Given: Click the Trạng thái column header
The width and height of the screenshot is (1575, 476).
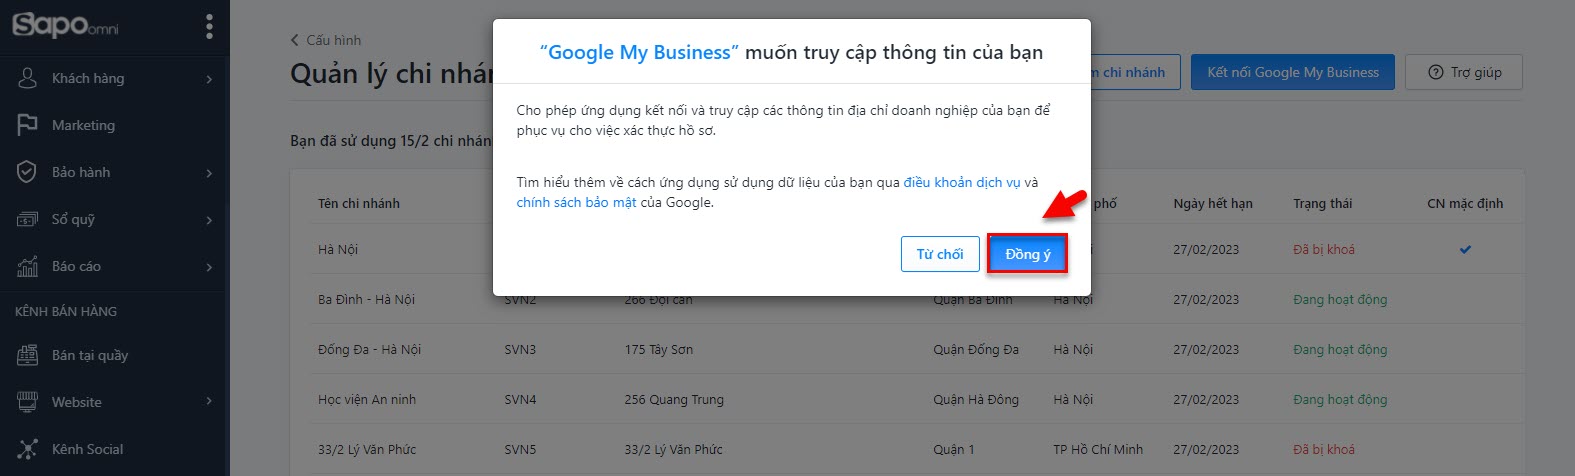Looking at the screenshot, I should pyautogui.click(x=1322, y=203).
